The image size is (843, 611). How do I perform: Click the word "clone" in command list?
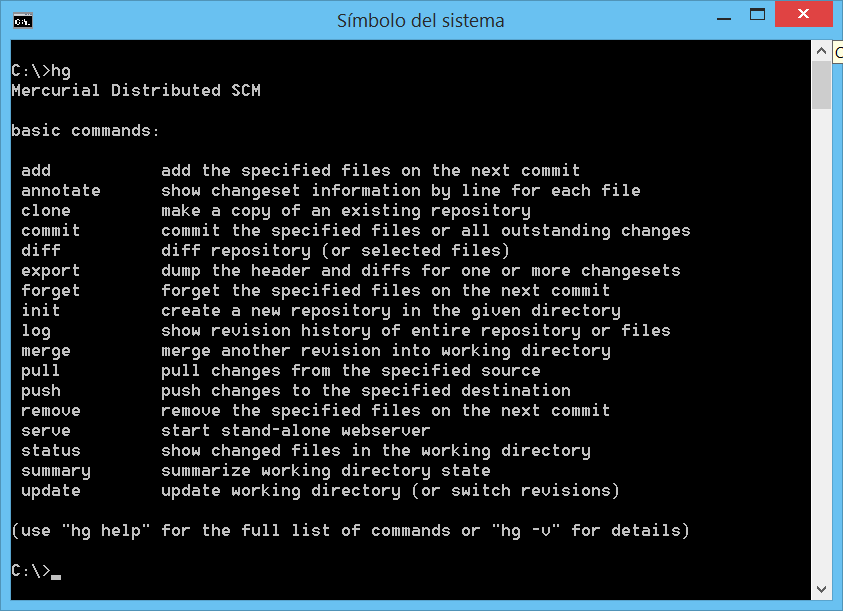click(x=46, y=211)
